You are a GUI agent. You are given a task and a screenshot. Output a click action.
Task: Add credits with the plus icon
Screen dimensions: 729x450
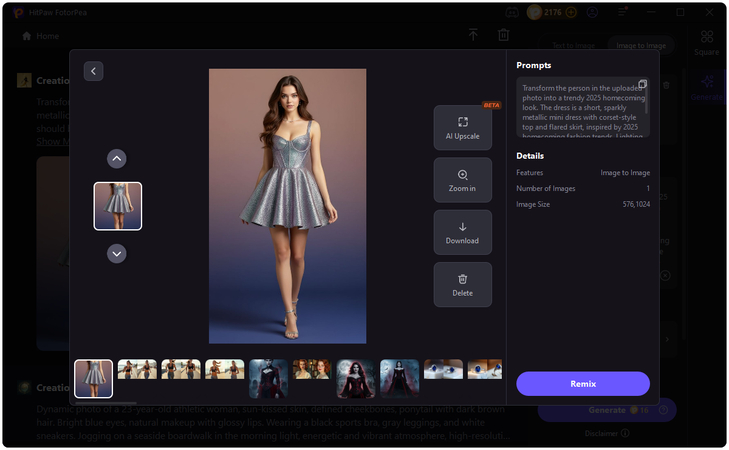pyautogui.click(x=572, y=13)
